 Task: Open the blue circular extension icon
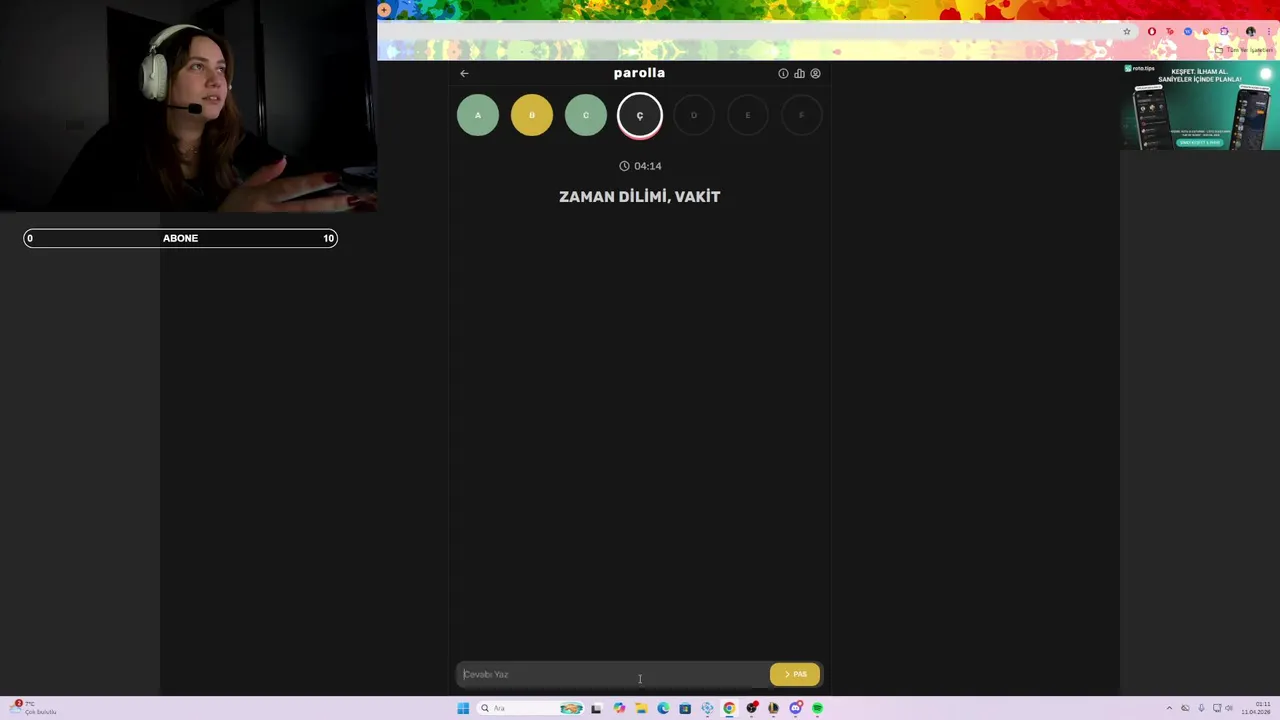(x=1188, y=31)
